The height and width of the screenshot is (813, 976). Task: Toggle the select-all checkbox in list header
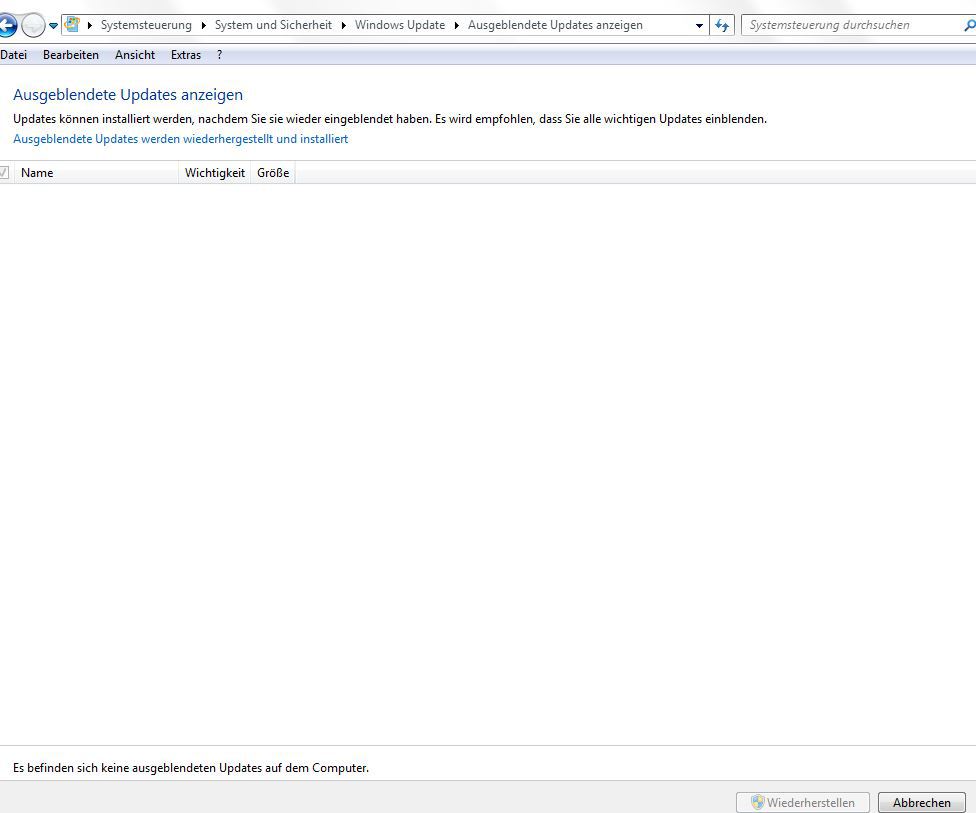pos(4,172)
